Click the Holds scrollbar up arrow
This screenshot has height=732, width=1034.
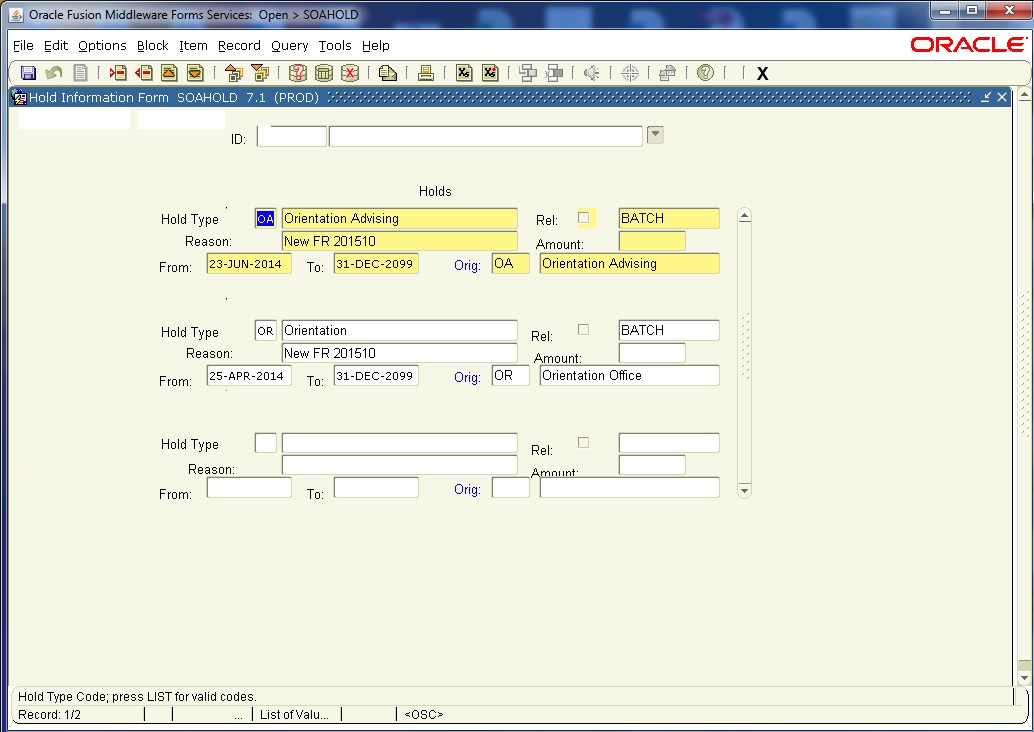click(744, 216)
